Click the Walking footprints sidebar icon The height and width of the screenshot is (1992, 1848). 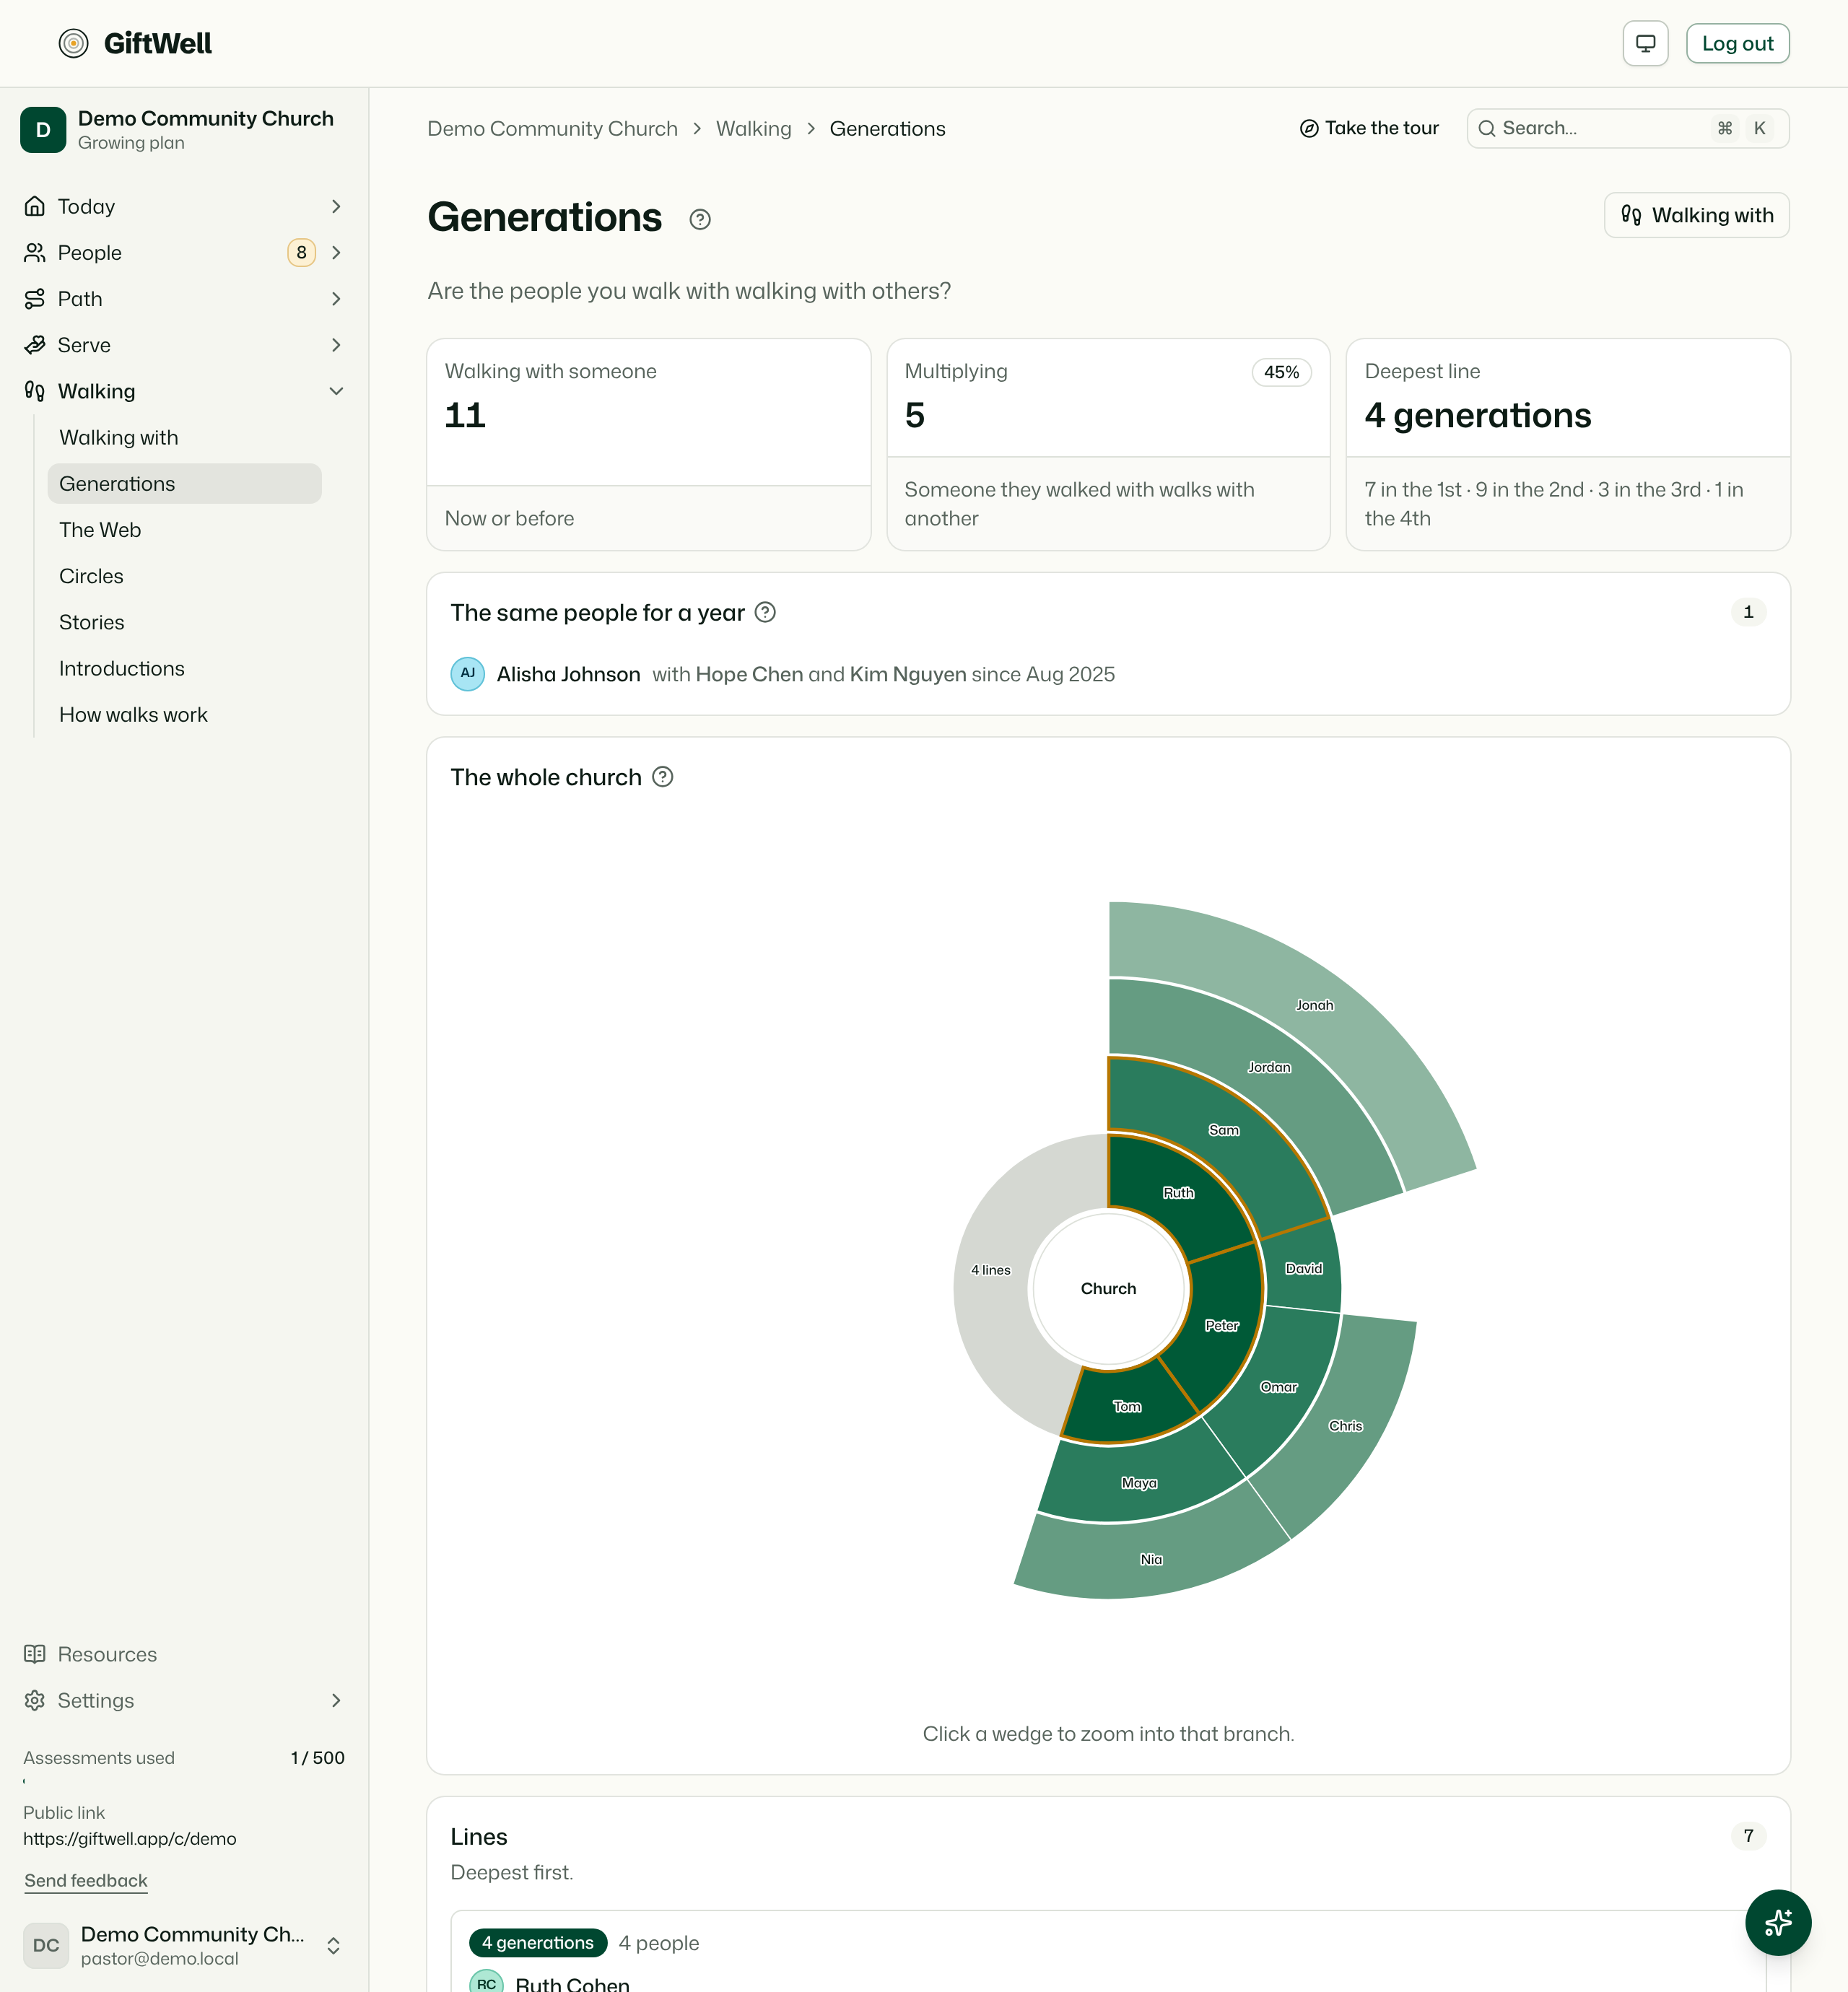click(35, 391)
